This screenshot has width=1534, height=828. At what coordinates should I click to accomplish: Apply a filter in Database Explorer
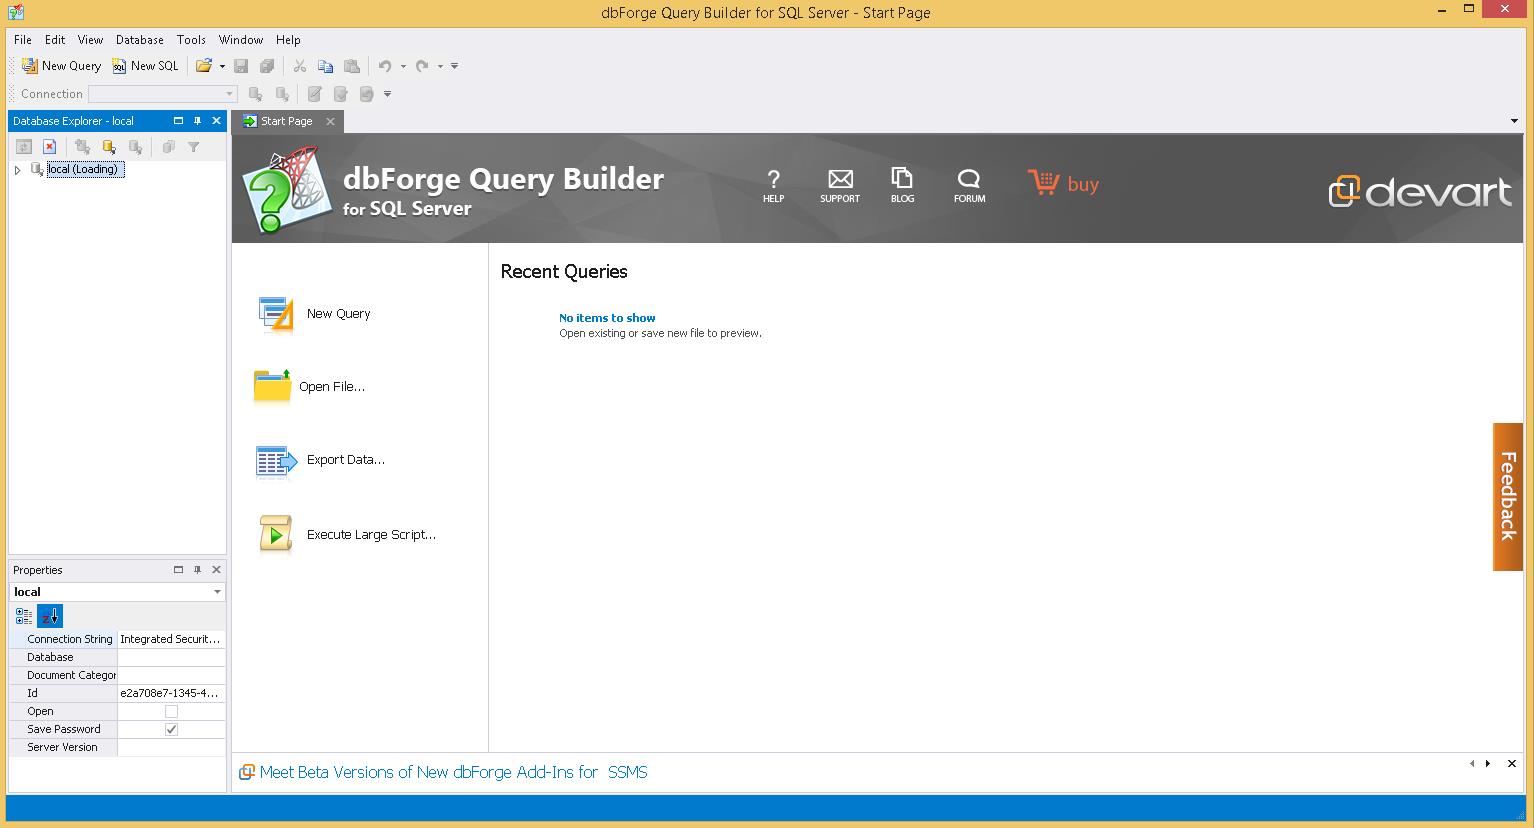click(x=194, y=147)
